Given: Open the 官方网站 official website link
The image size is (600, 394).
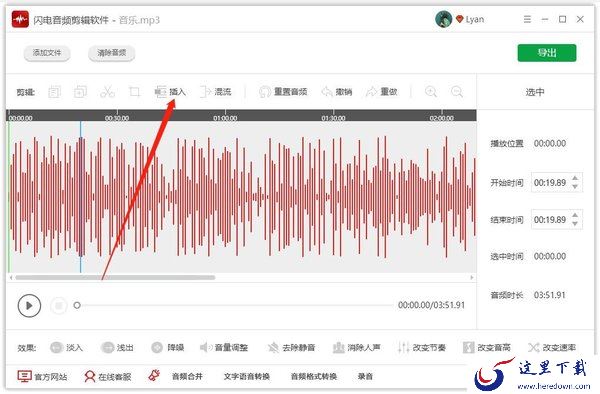Looking at the screenshot, I should pyautogui.click(x=42, y=376).
